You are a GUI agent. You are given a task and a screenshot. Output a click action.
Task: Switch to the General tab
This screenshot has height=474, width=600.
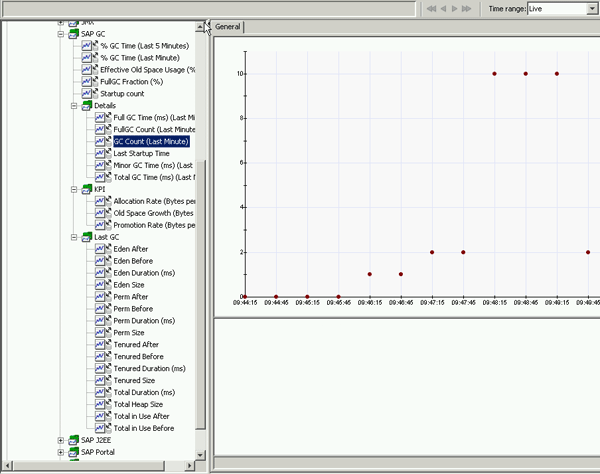click(227, 27)
